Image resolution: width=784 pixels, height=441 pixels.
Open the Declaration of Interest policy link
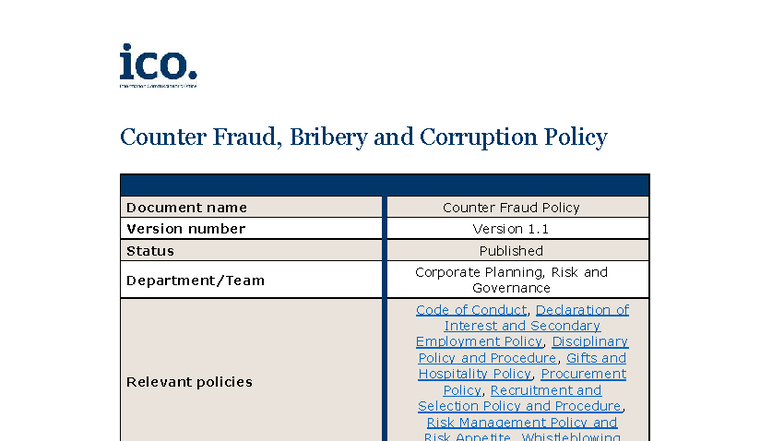pyautogui.click(x=581, y=310)
